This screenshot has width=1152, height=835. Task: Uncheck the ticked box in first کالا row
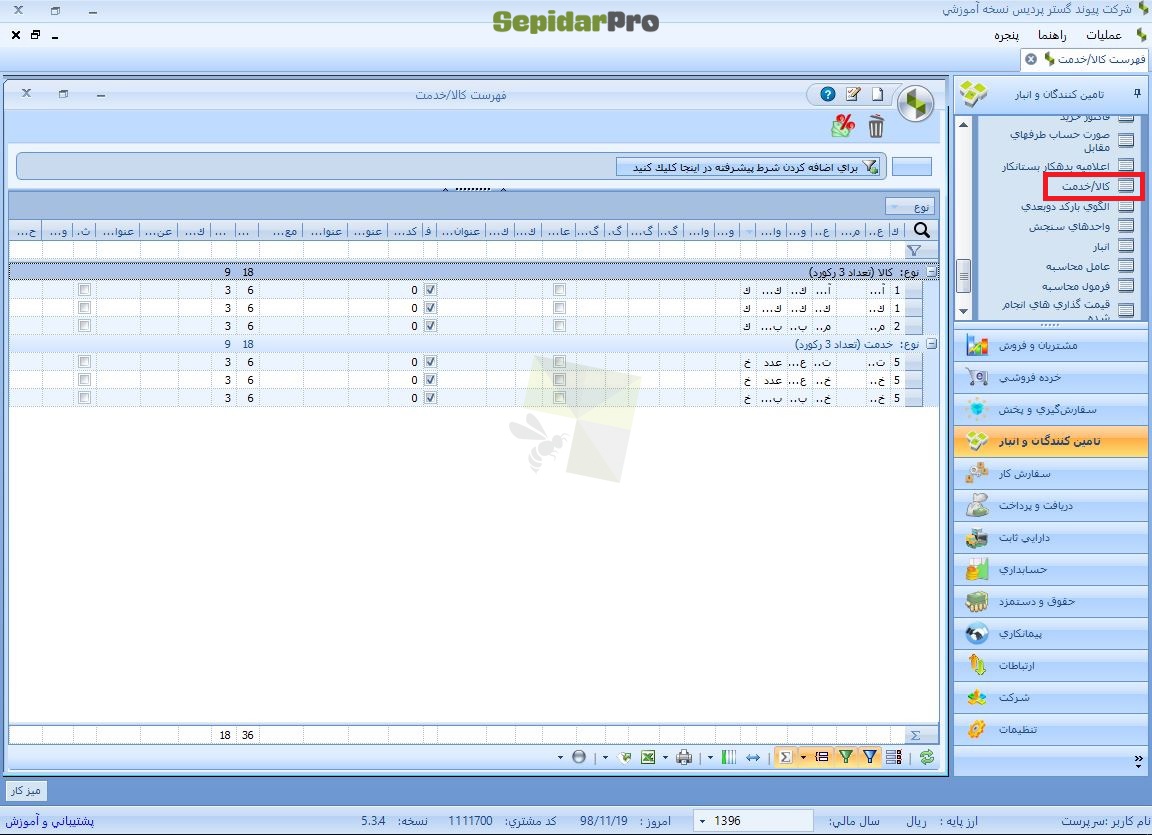[431, 290]
